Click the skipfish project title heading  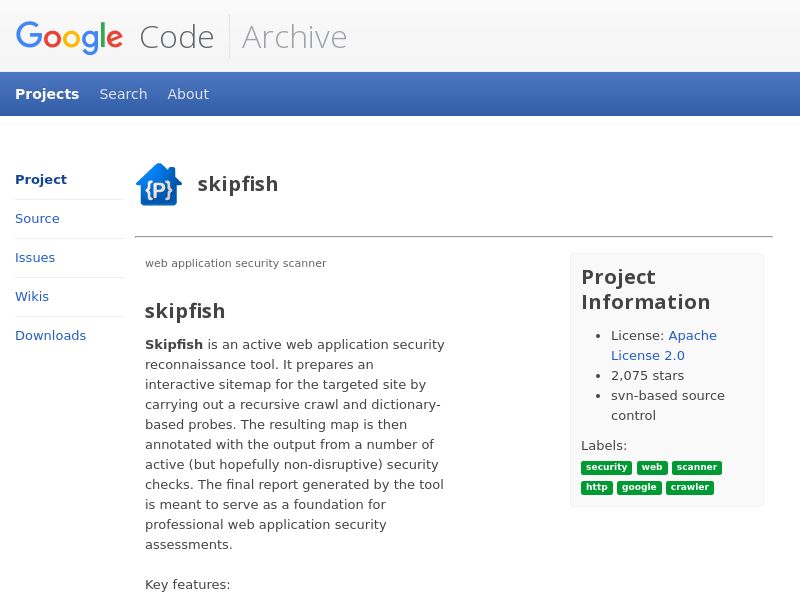(238, 184)
